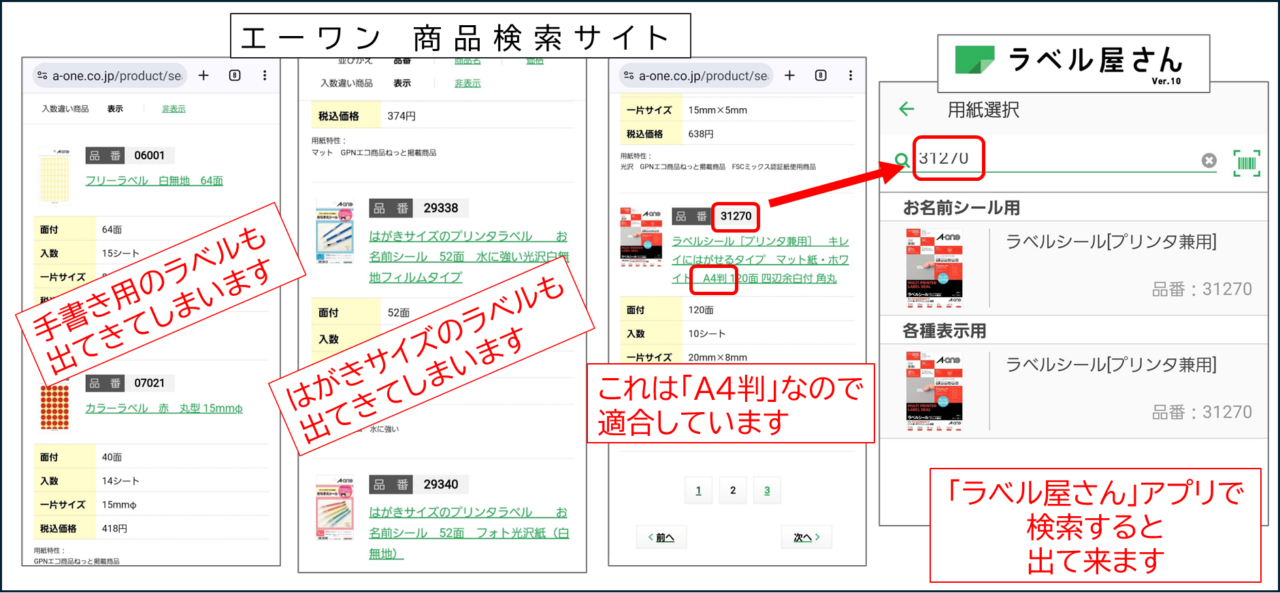Click 面付 64面 value
This screenshot has height=593, width=1280.
click(112, 229)
